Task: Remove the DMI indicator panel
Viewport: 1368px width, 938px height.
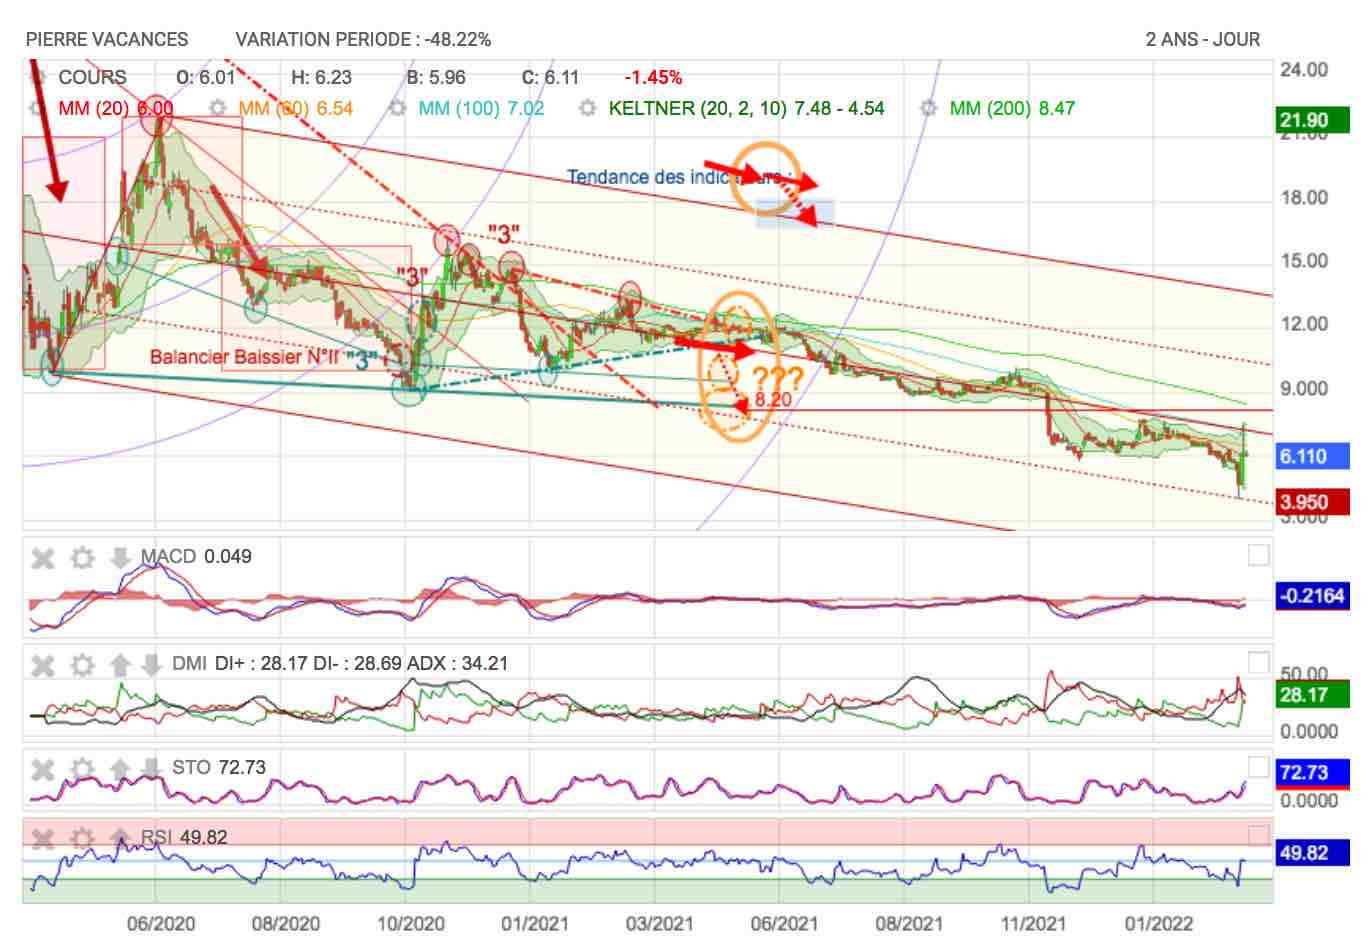Action: point(43,664)
